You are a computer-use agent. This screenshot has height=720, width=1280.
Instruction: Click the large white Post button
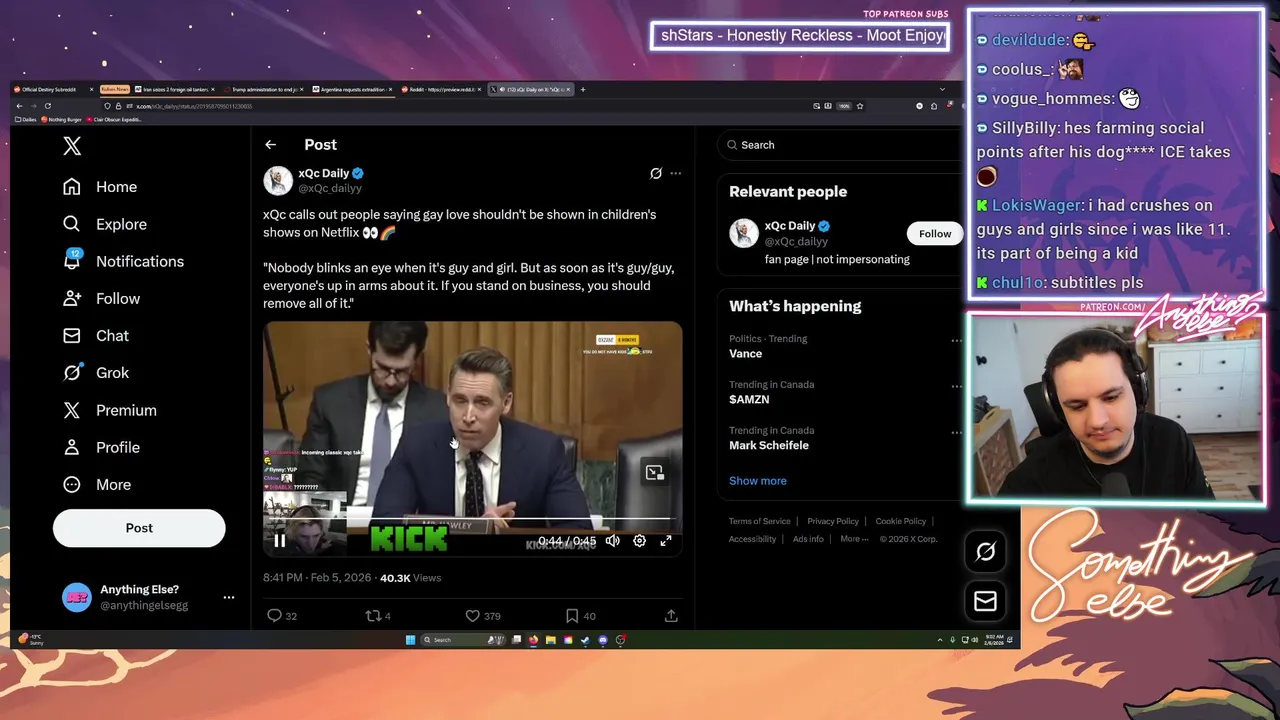139,528
